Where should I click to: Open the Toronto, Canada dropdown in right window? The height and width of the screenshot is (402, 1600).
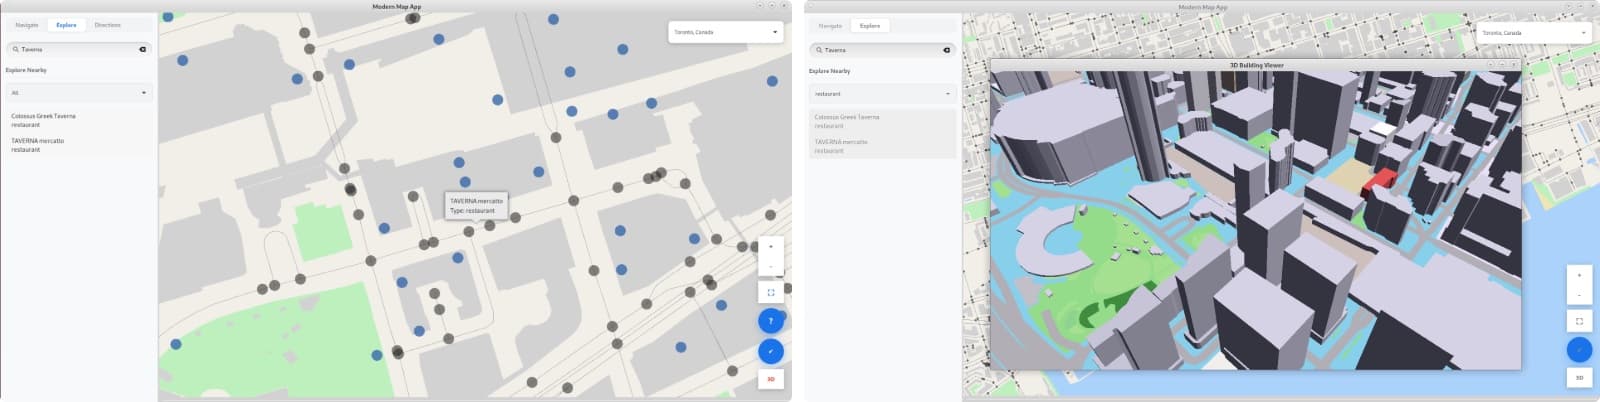click(x=1533, y=33)
